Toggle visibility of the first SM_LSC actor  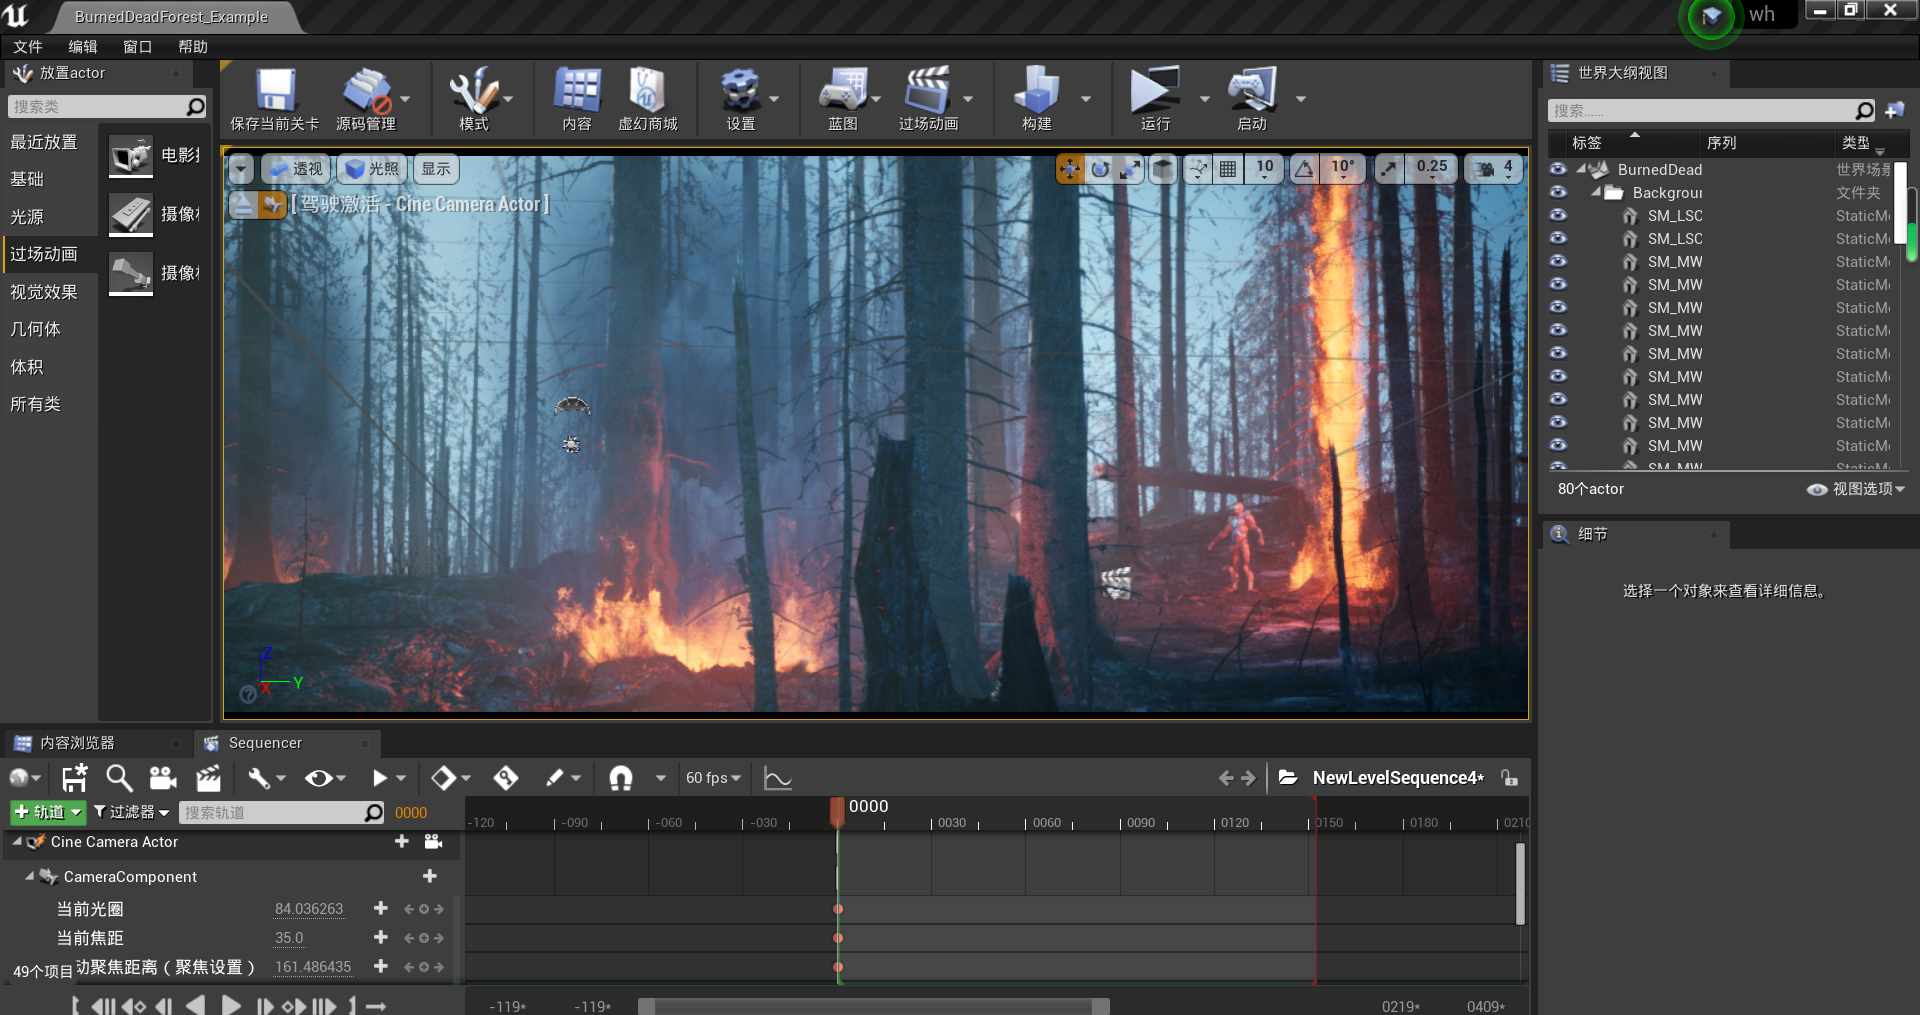tap(1558, 216)
